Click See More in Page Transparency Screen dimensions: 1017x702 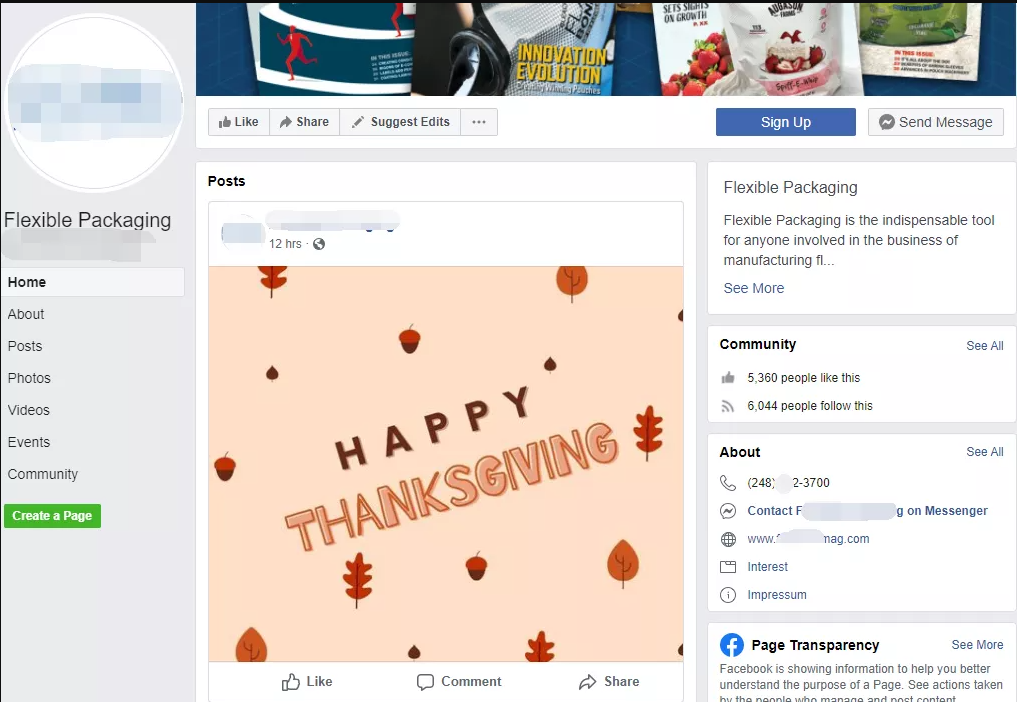pos(977,645)
